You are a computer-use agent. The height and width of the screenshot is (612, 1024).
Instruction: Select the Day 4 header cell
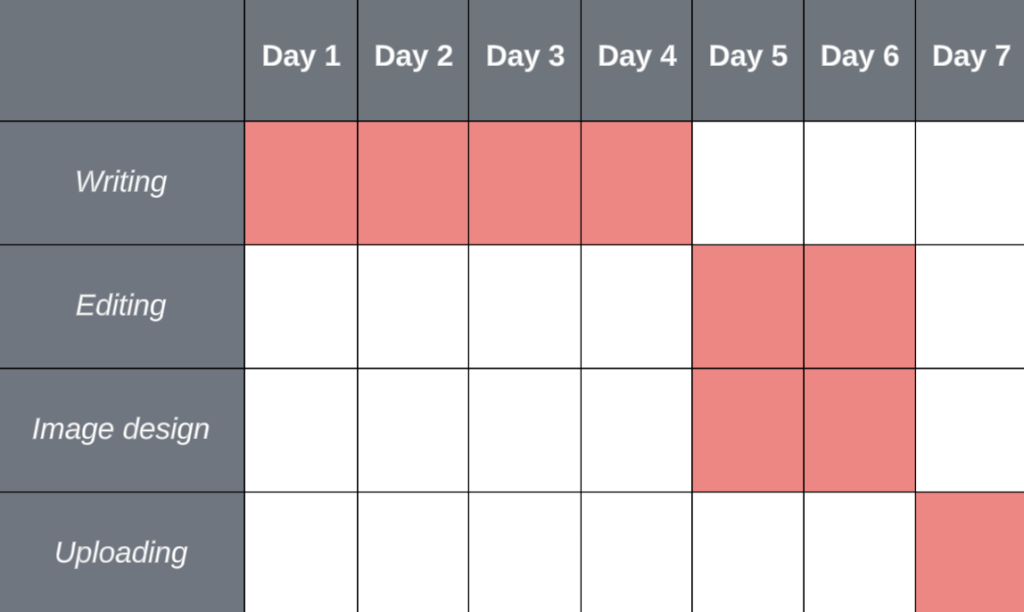[x=637, y=58]
